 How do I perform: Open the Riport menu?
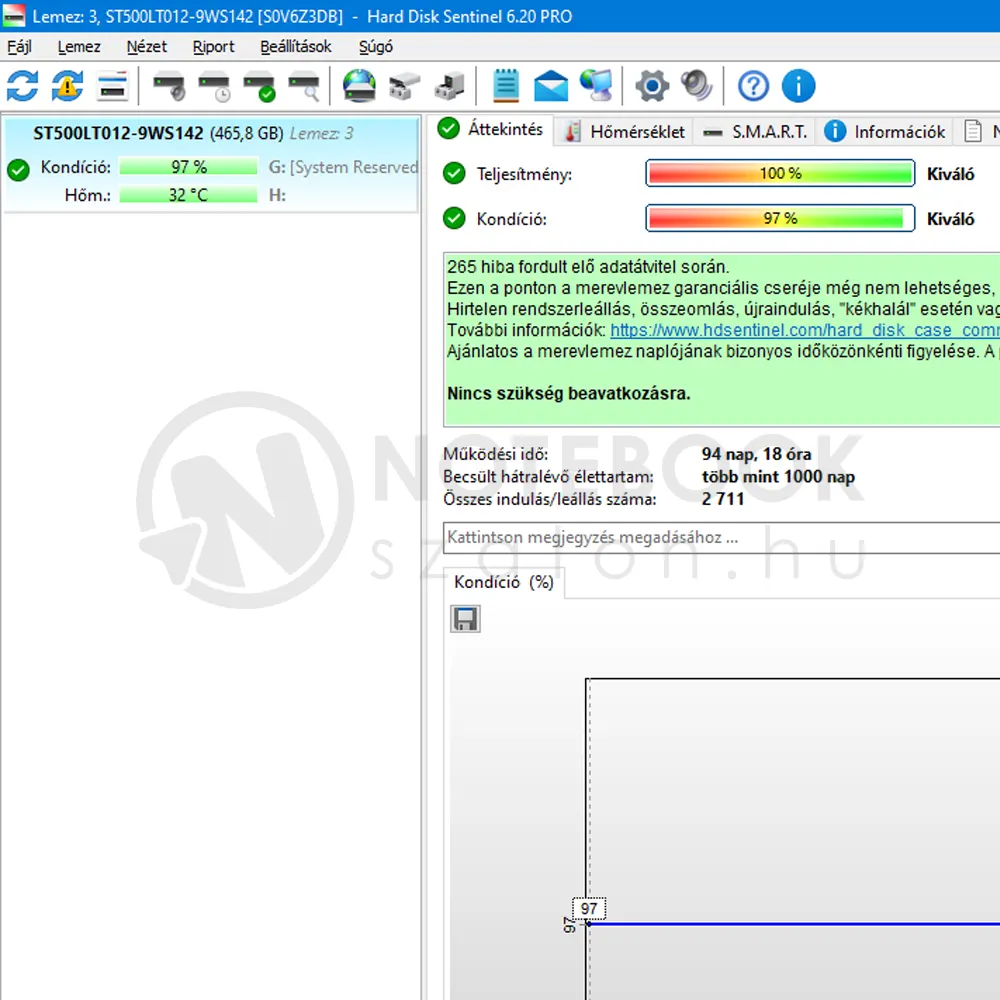[x=213, y=47]
